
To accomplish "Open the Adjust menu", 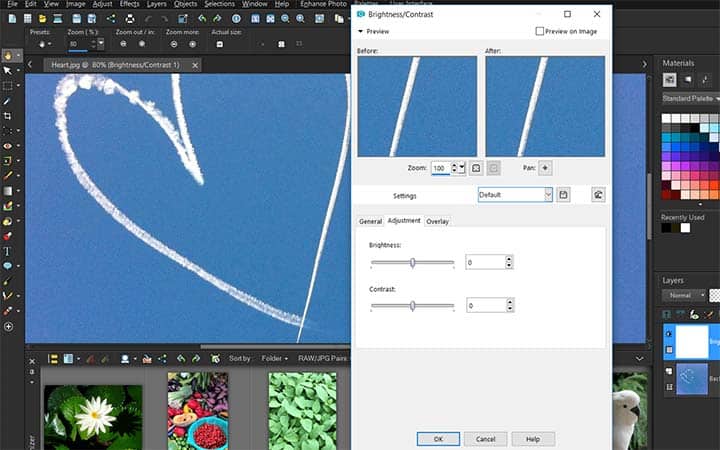I will [x=102, y=4].
